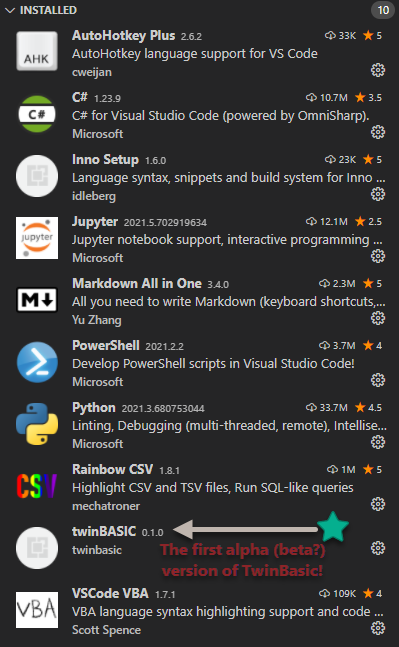The height and width of the screenshot is (647, 399).
Task: Open manage gear for Rainbow CSV
Action: (x=378, y=504)
